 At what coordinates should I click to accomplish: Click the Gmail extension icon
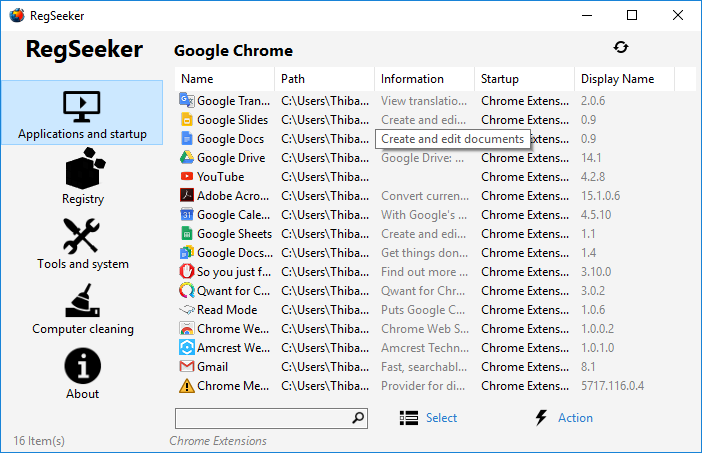coord(187,366)
